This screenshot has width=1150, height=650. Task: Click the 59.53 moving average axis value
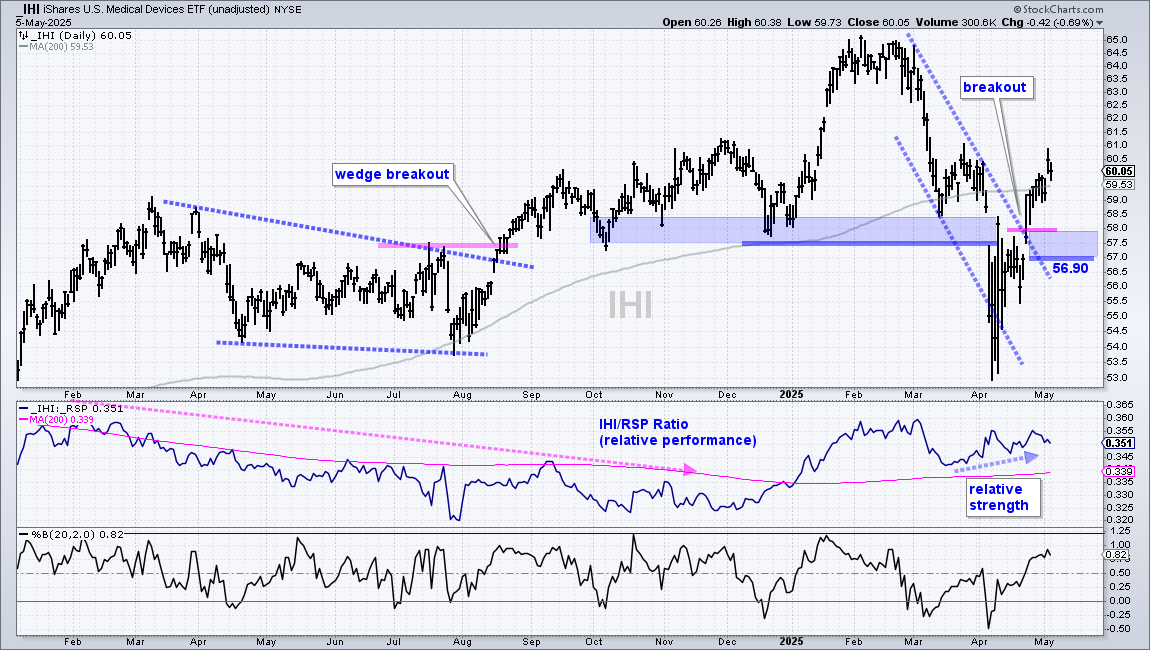(1118, 185)
